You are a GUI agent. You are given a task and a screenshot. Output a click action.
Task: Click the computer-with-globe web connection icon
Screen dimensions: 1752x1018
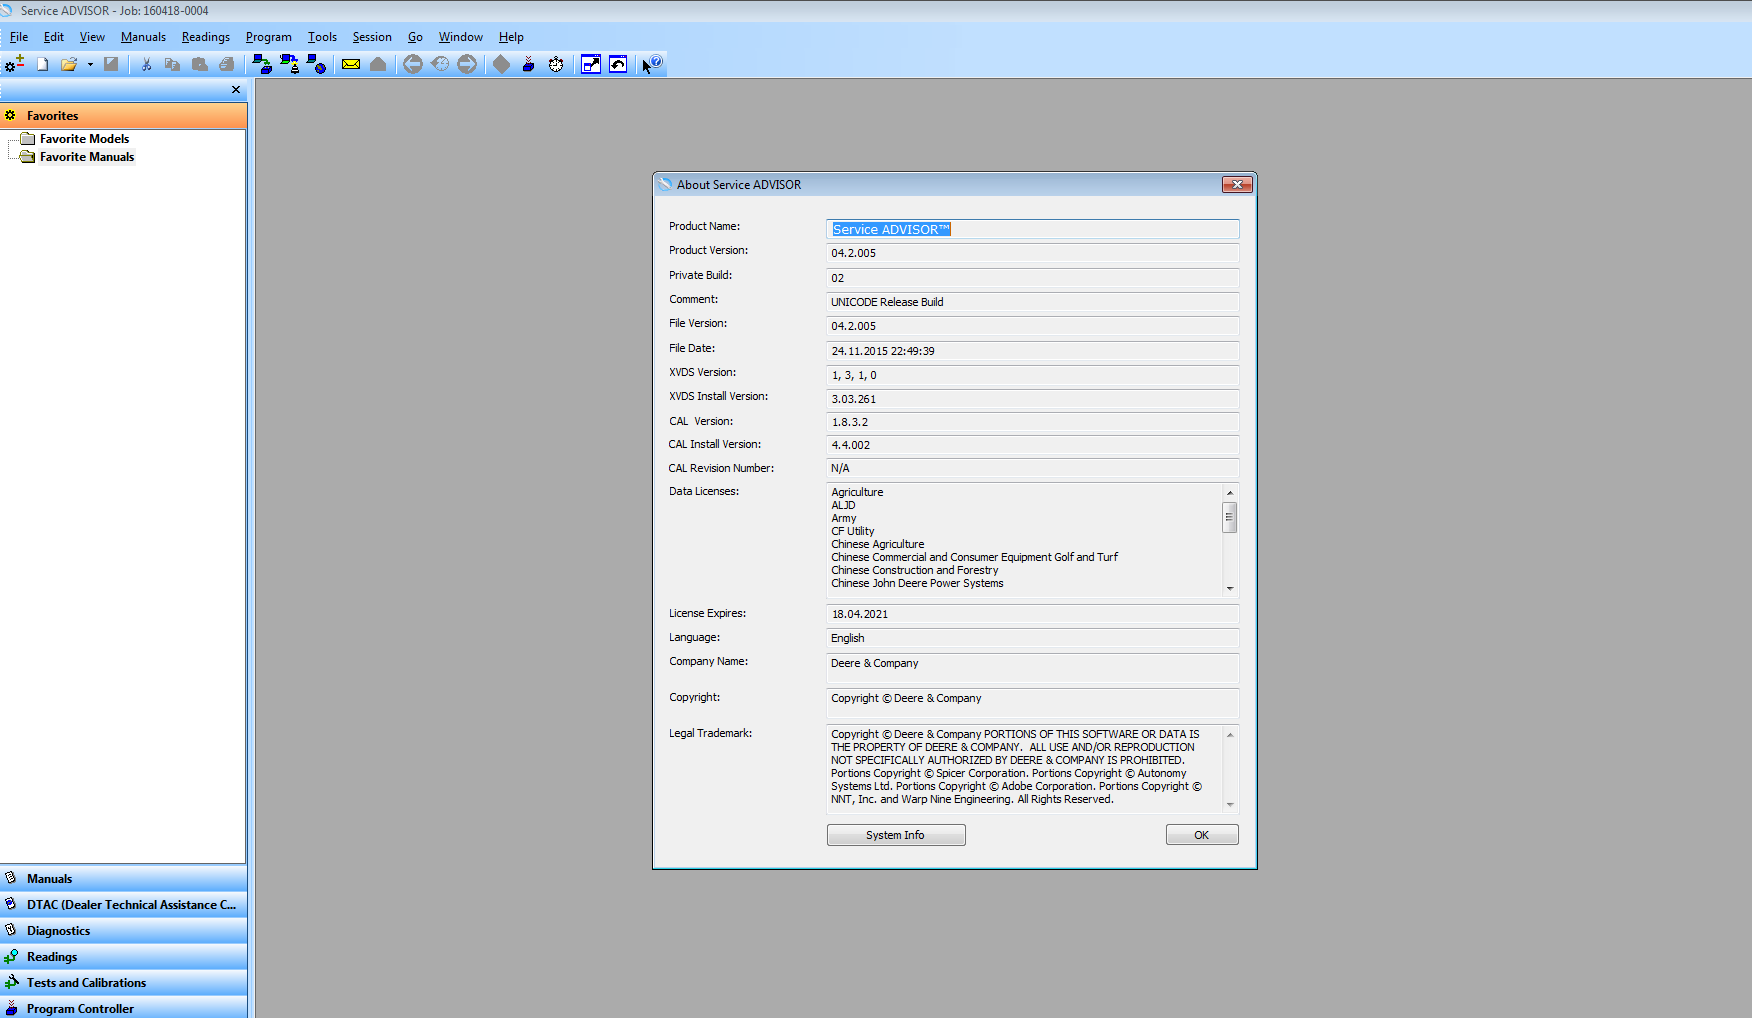coord(316,64)
